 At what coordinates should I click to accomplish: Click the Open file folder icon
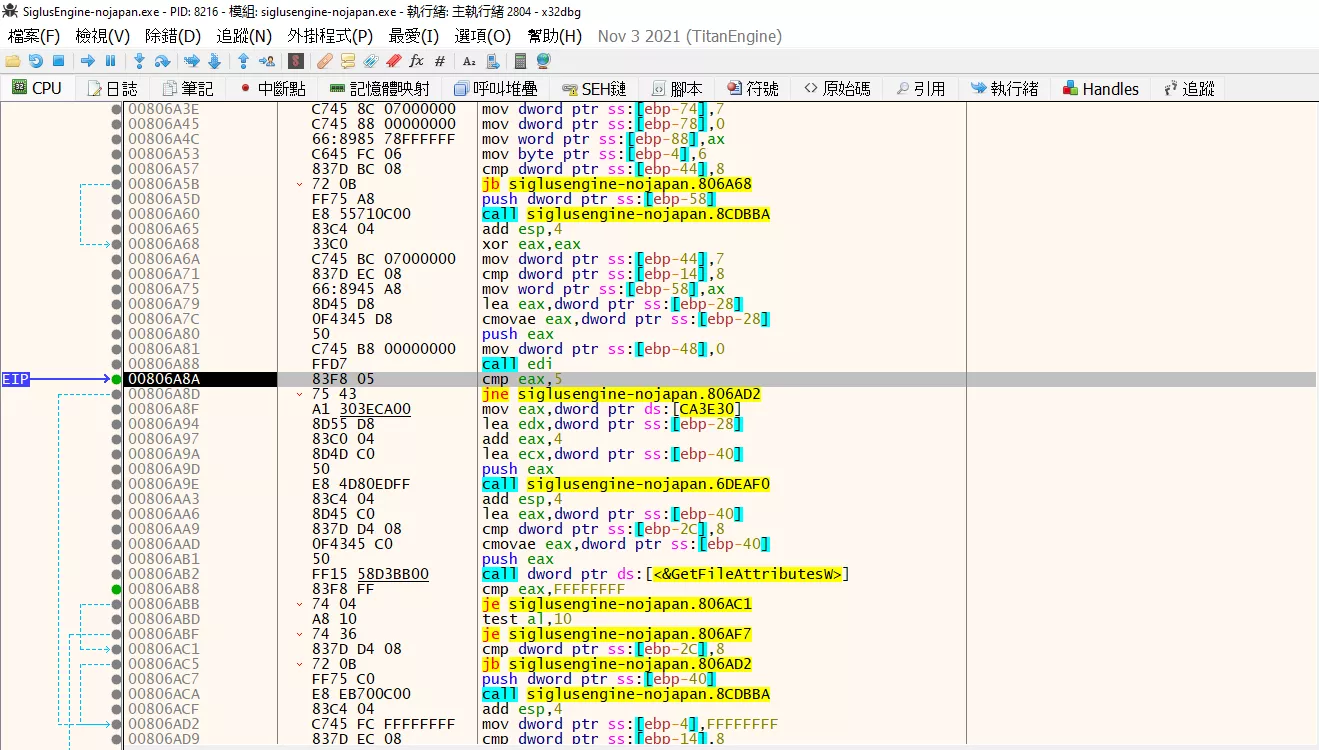click(13, 61)
